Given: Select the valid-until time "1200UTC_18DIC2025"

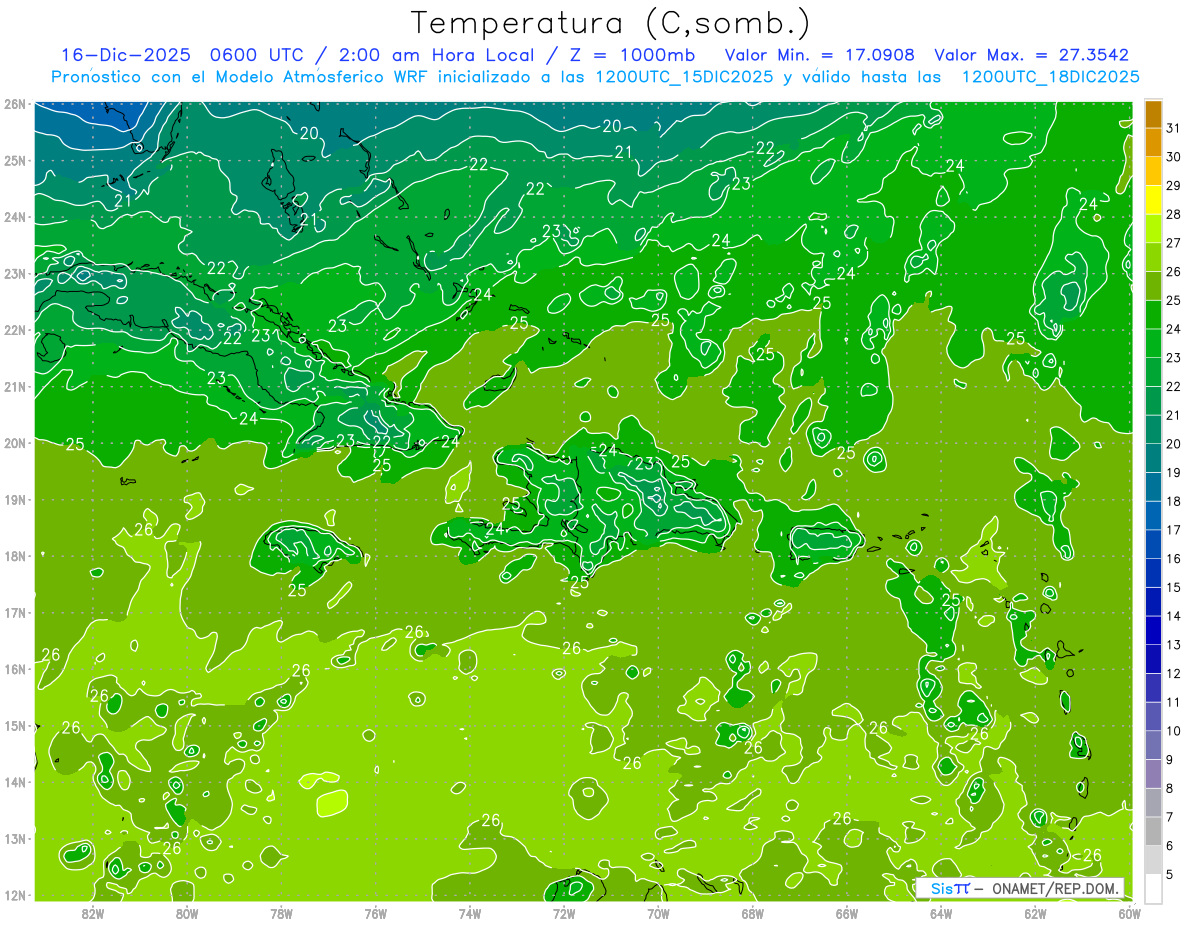Looking at the screenshot, I should click(1050, 77).
